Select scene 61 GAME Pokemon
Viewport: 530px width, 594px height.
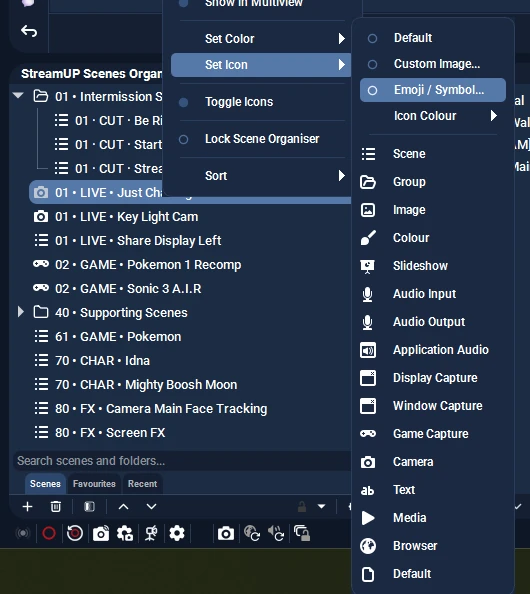pyautogui.click(x=189, y=337)
